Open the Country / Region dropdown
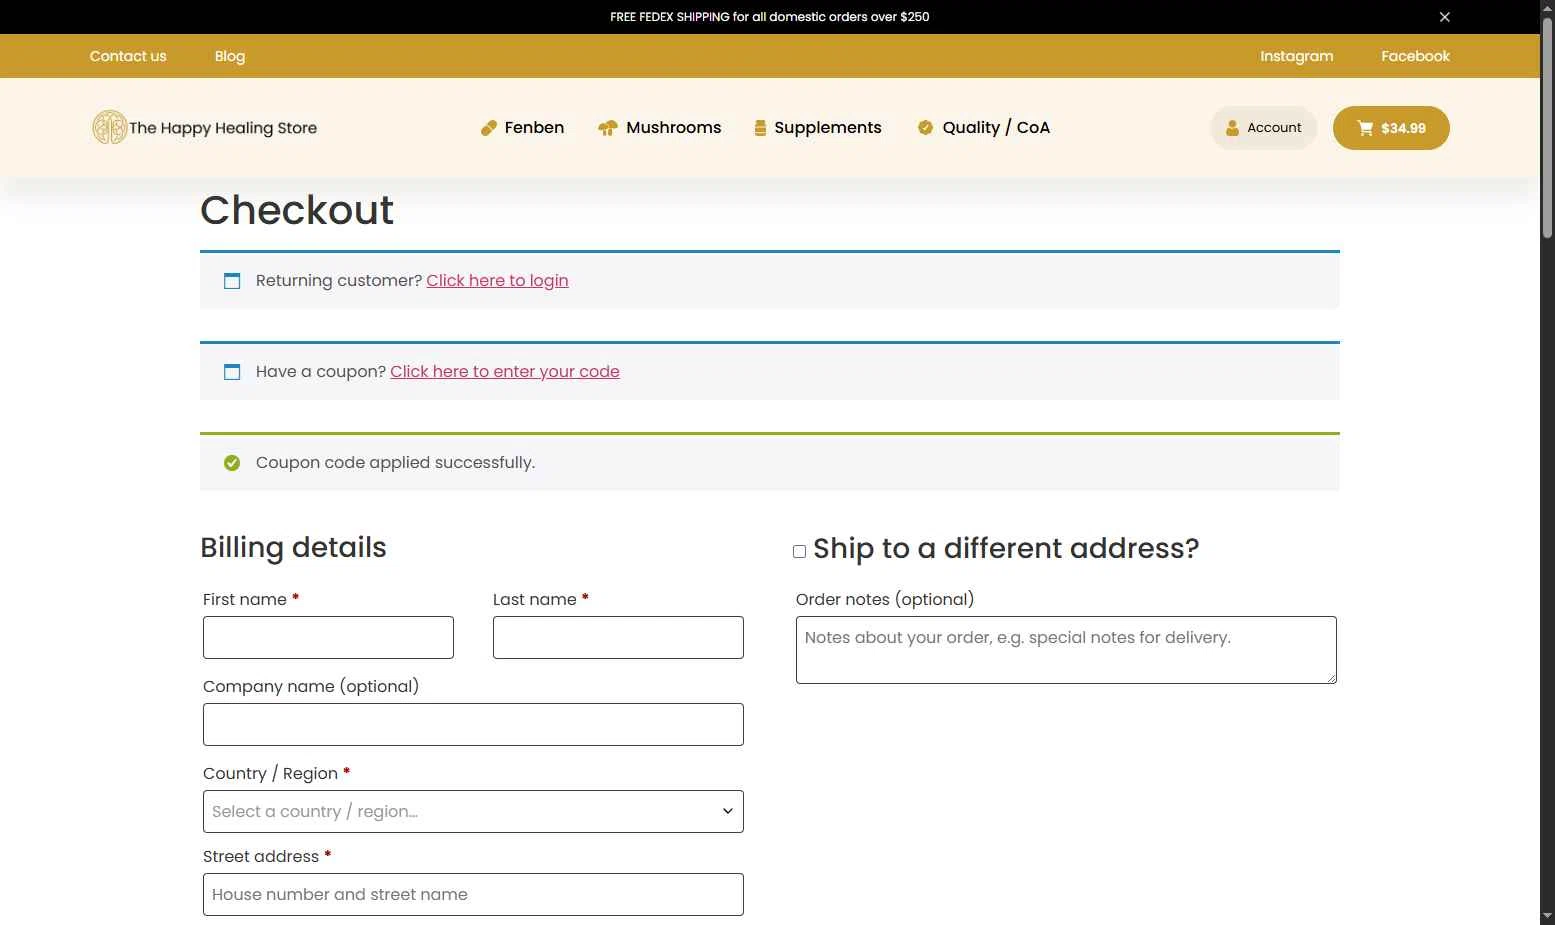The width and height of the screenshot is (1555, 925). (x=473, y=811)
